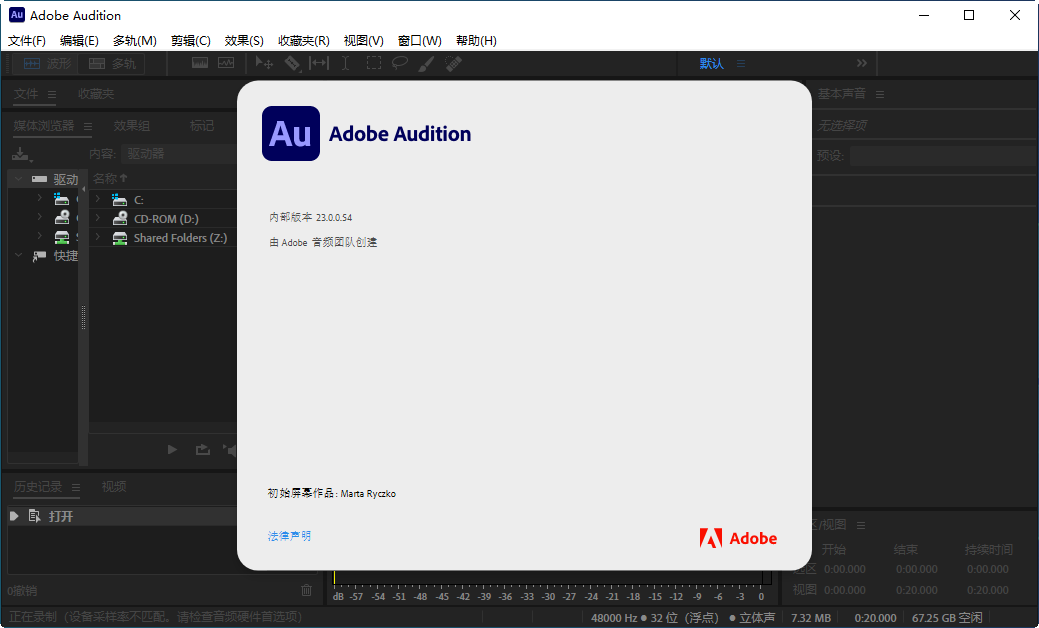1039x628 pixels.
Task: Choose the Spot Healing Brush tool
Action: pos(452,63)
